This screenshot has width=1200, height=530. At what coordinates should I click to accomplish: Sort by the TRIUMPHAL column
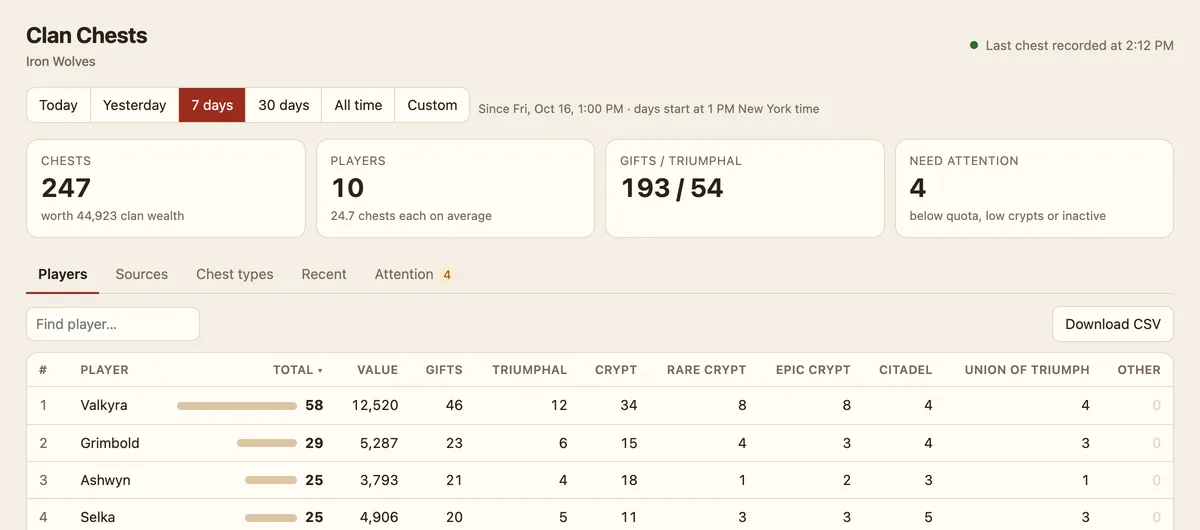[x=530, y=370]
